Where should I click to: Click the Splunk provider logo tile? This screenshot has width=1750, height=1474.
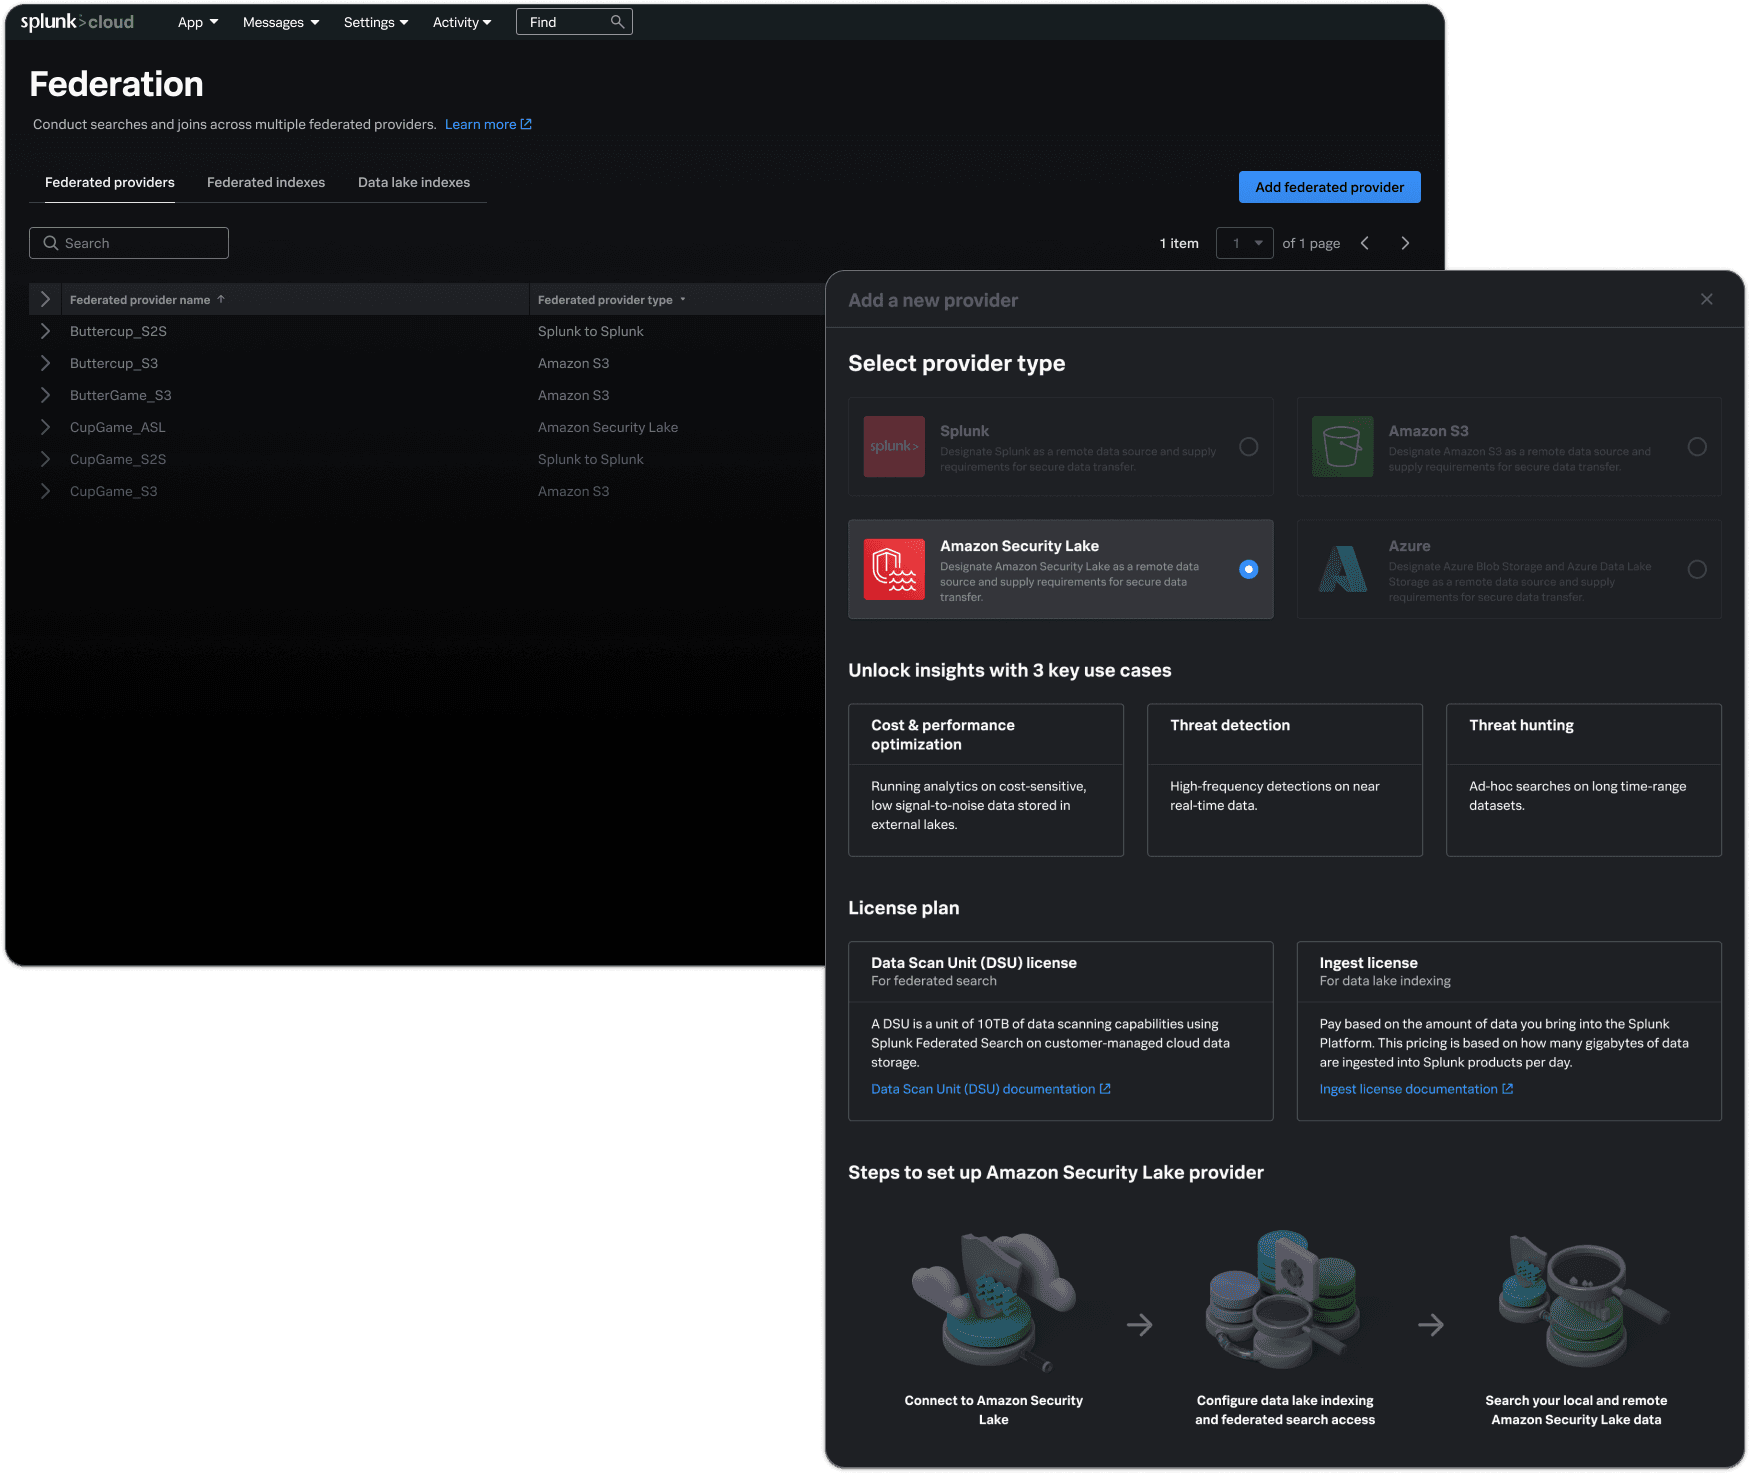pos(894,447)
